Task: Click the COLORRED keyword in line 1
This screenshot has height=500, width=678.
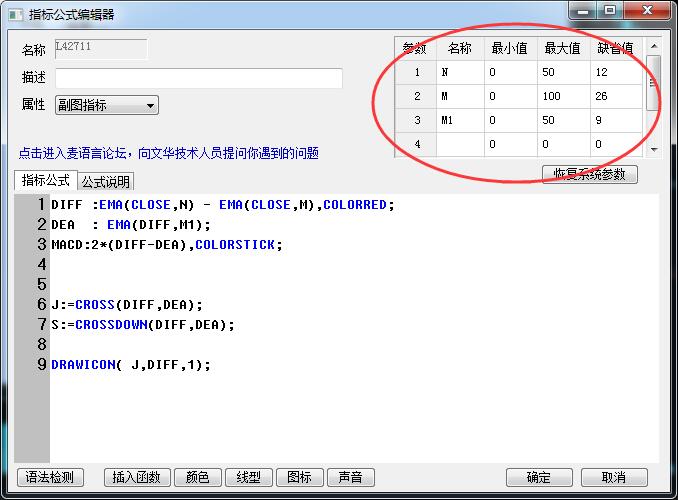Action: click(355, 205)
